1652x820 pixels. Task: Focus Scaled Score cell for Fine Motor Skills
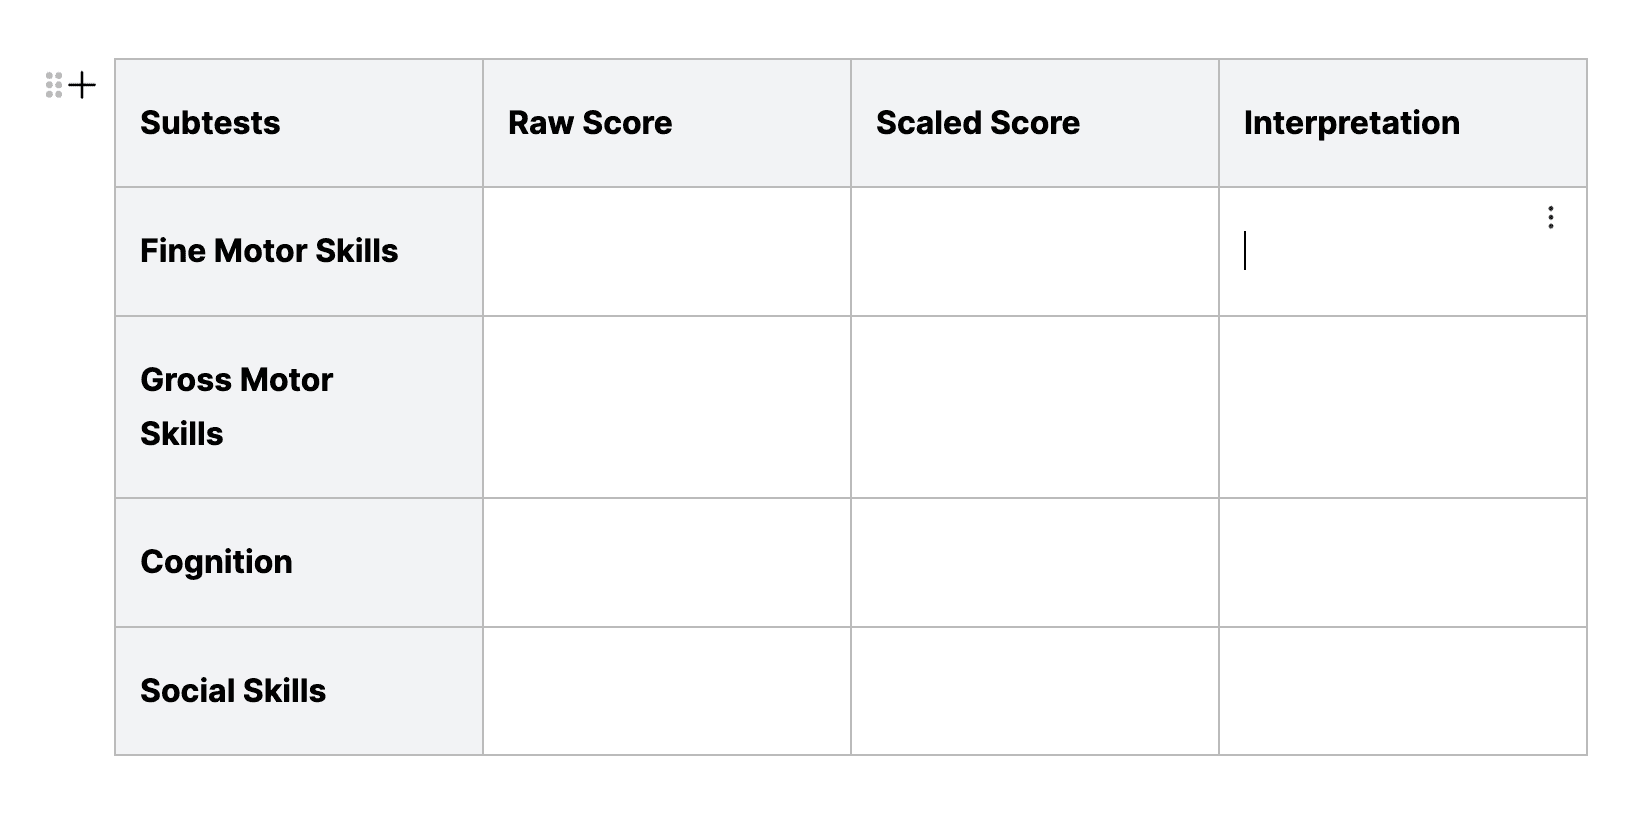click(1034, 251)
